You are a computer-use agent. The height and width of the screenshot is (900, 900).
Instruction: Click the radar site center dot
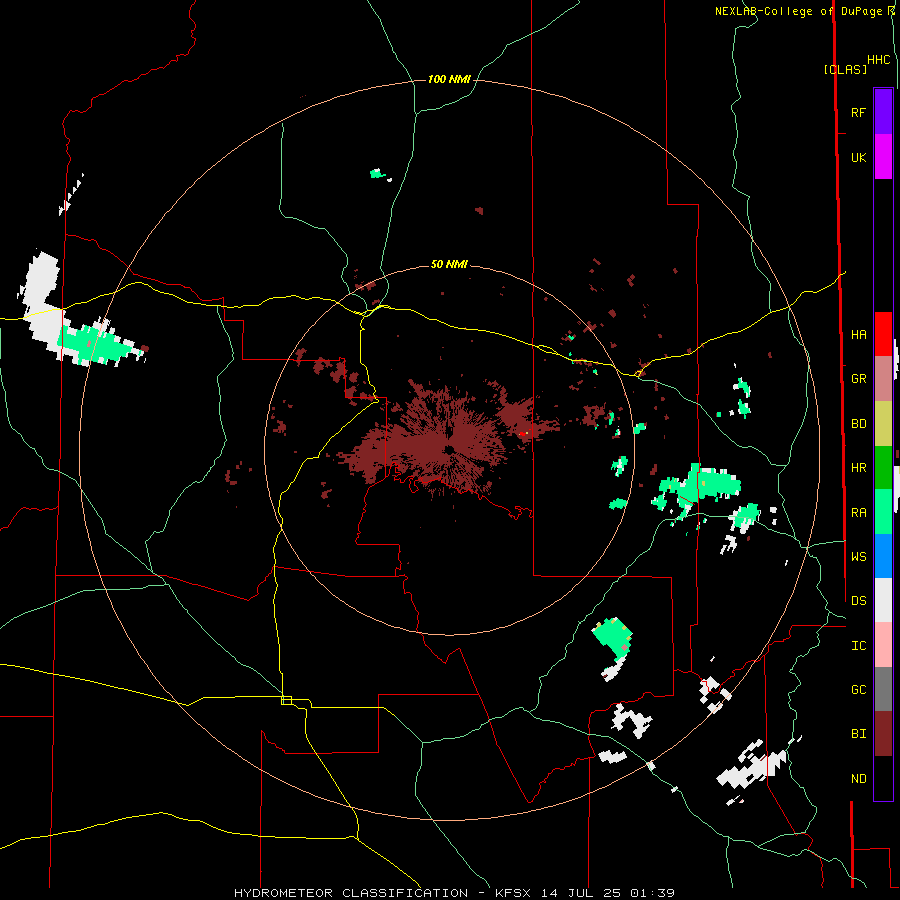pos(449,449)
